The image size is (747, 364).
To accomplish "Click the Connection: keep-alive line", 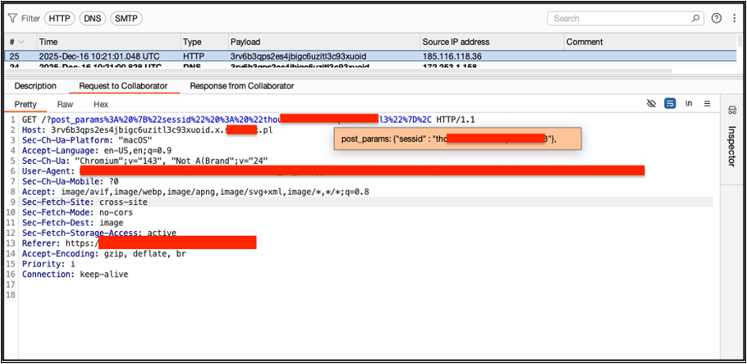I will [75, 274].
